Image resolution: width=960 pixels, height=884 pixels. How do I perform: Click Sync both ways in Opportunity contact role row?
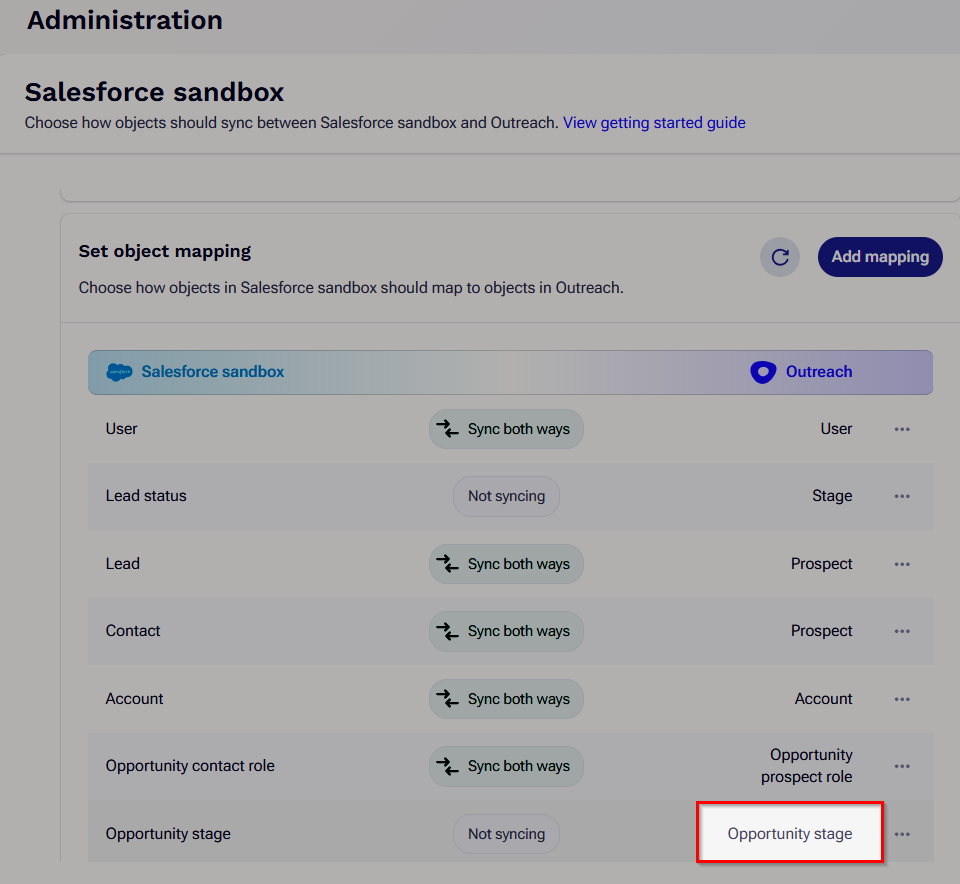(506, 766)
